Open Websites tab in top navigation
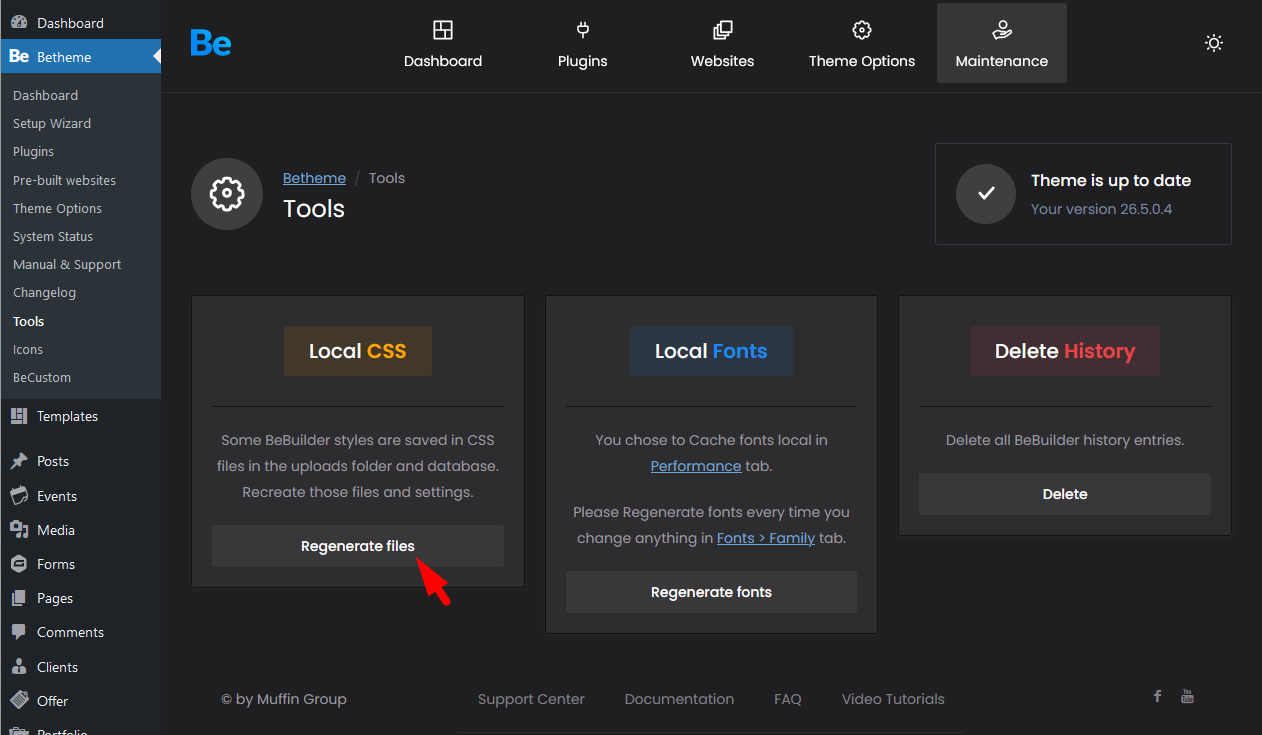The width and height of the screenshot is (1262, 735). (x=722, y=44)
